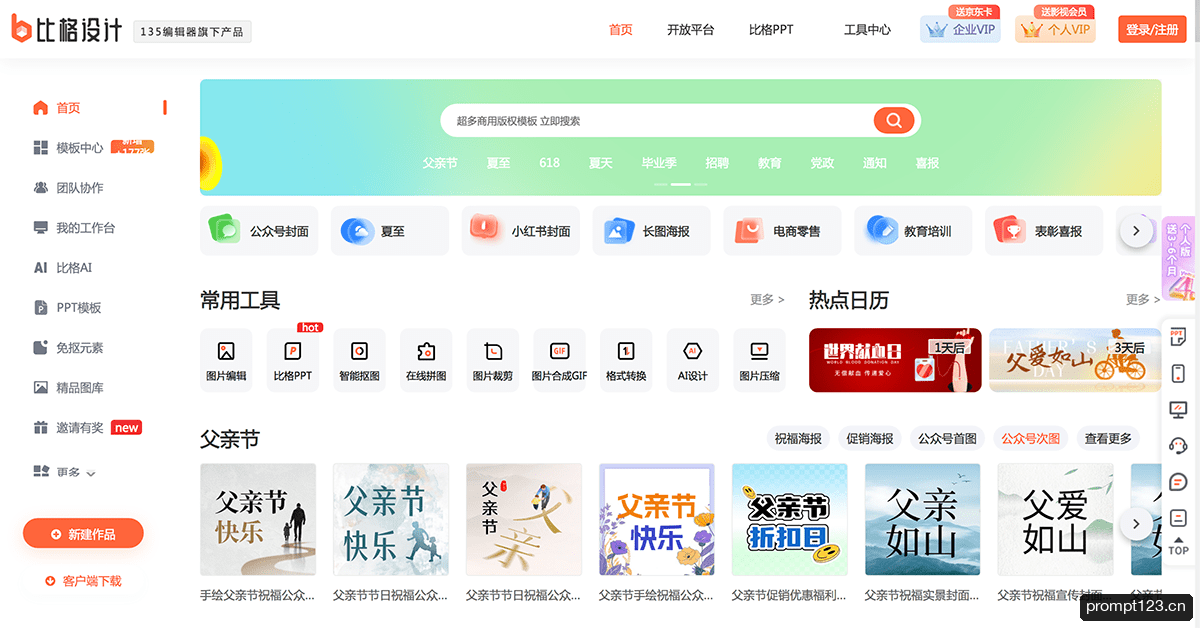Click the mobile phone icon in floating bar
The image size is (1200, 628).
[x=1178, y=373]
